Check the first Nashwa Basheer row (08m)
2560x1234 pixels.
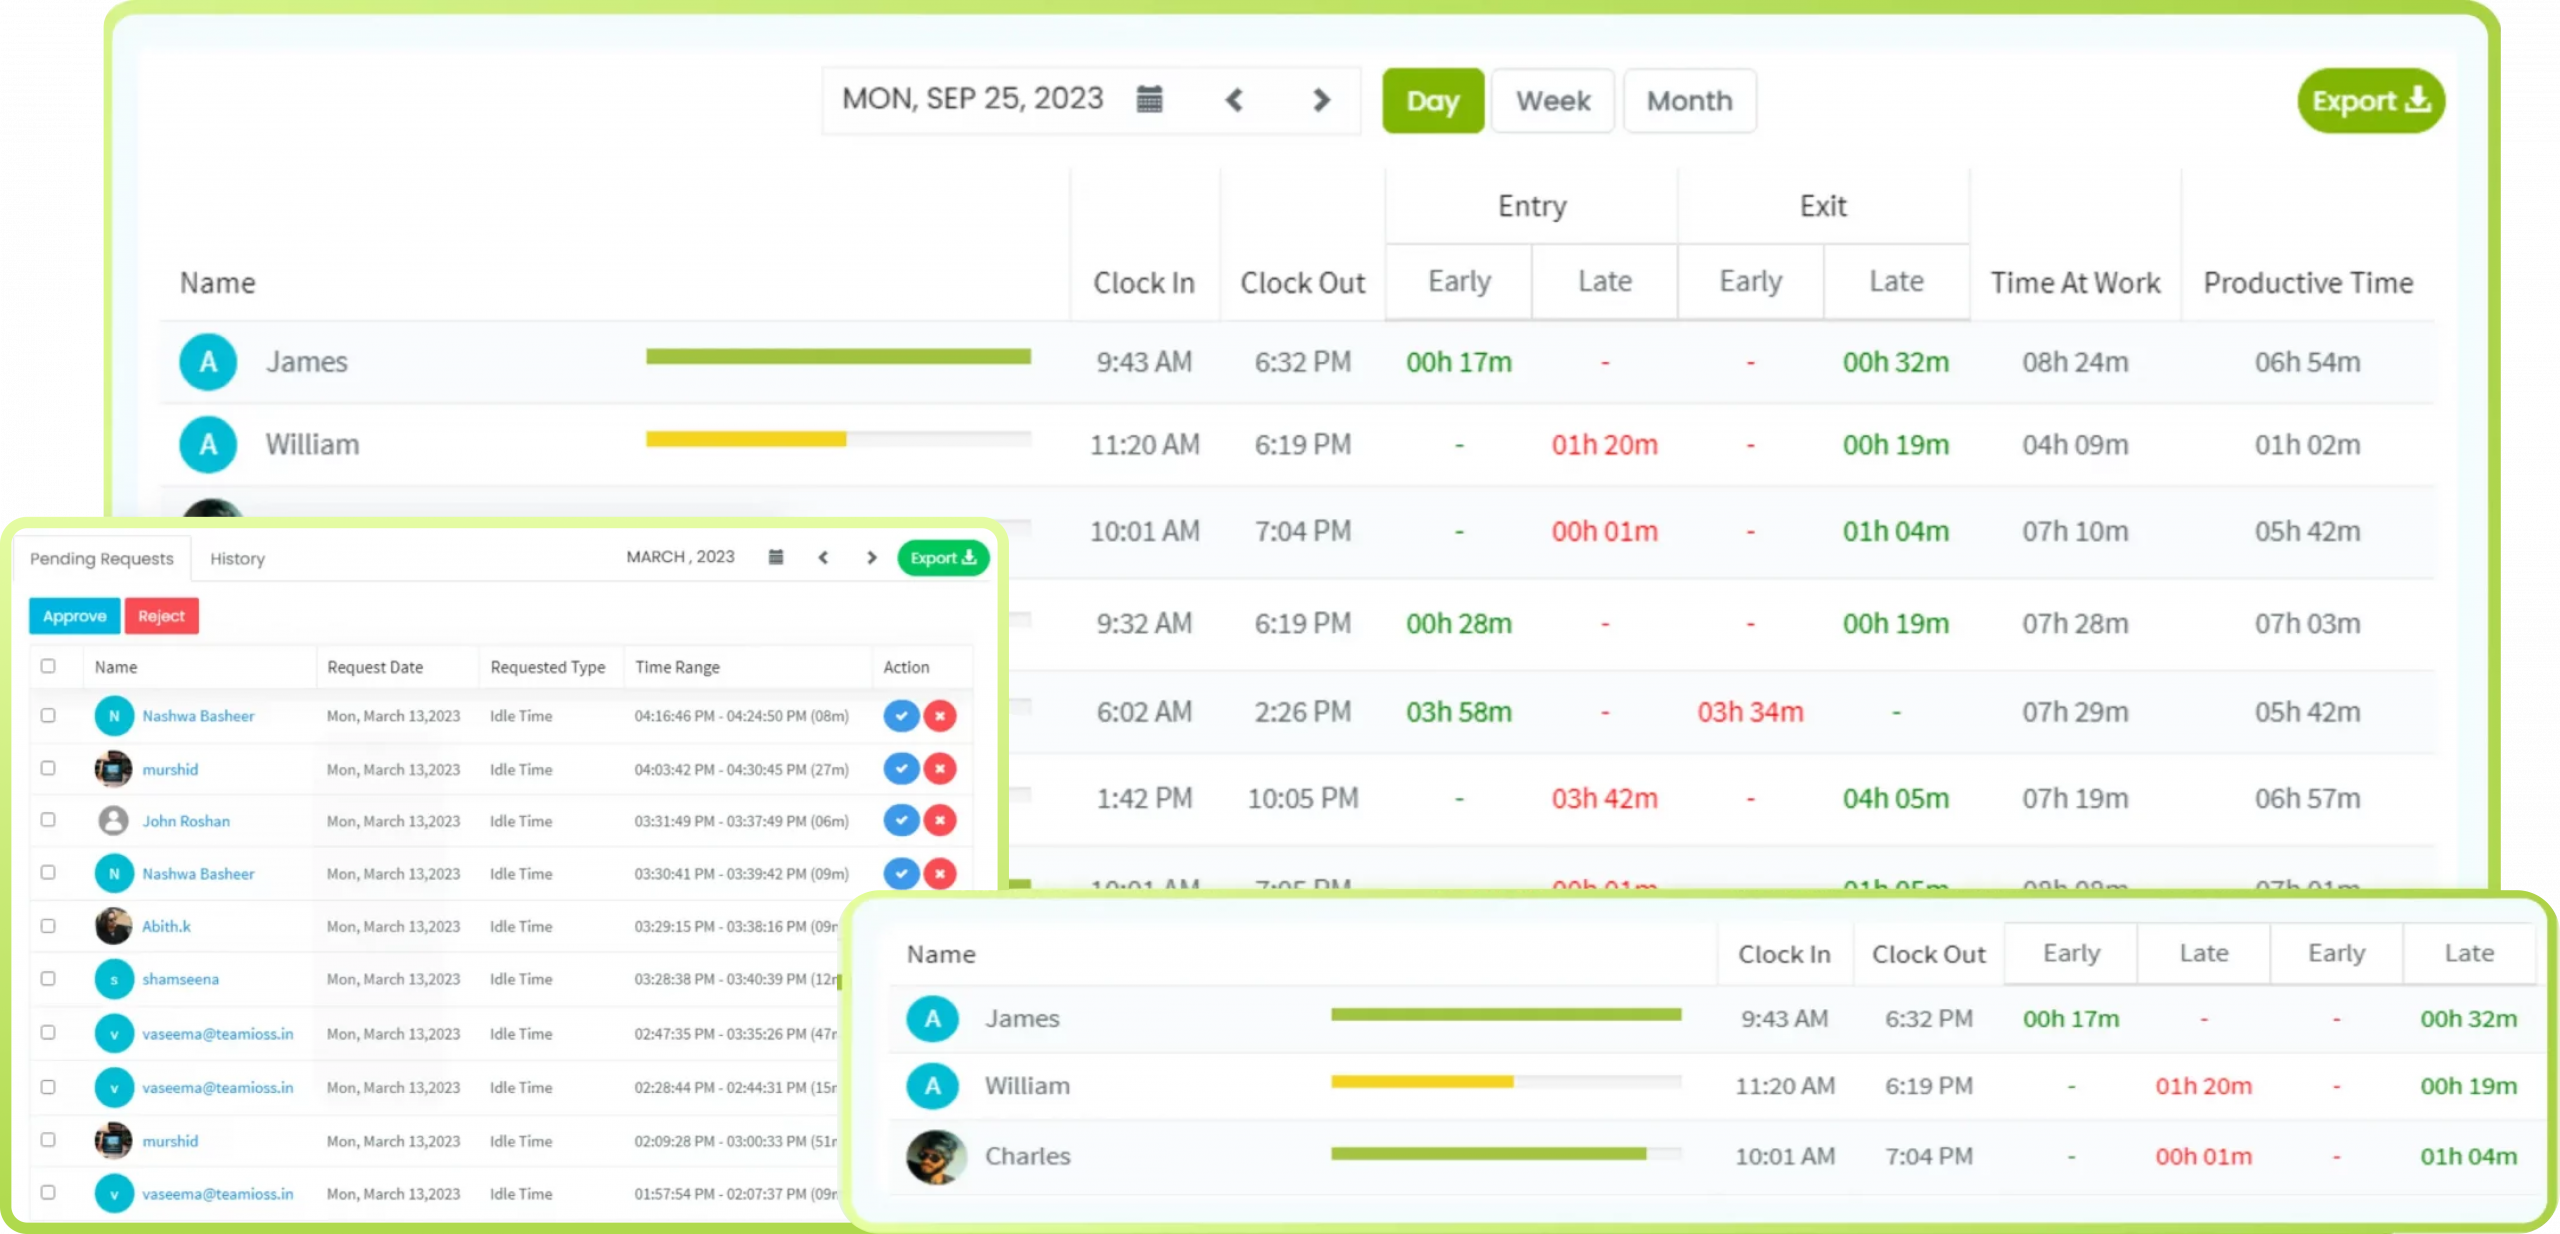point(48,716)
